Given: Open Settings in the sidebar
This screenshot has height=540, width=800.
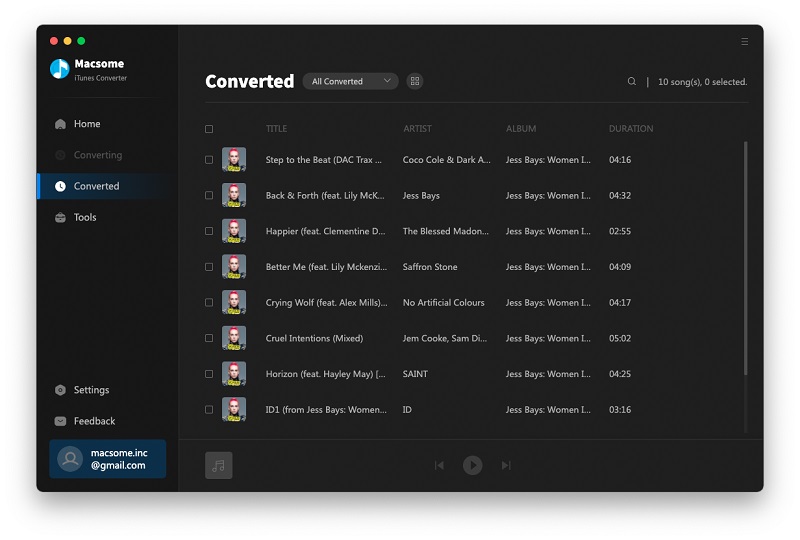Looking at the screenshot, I should [90, 390].
